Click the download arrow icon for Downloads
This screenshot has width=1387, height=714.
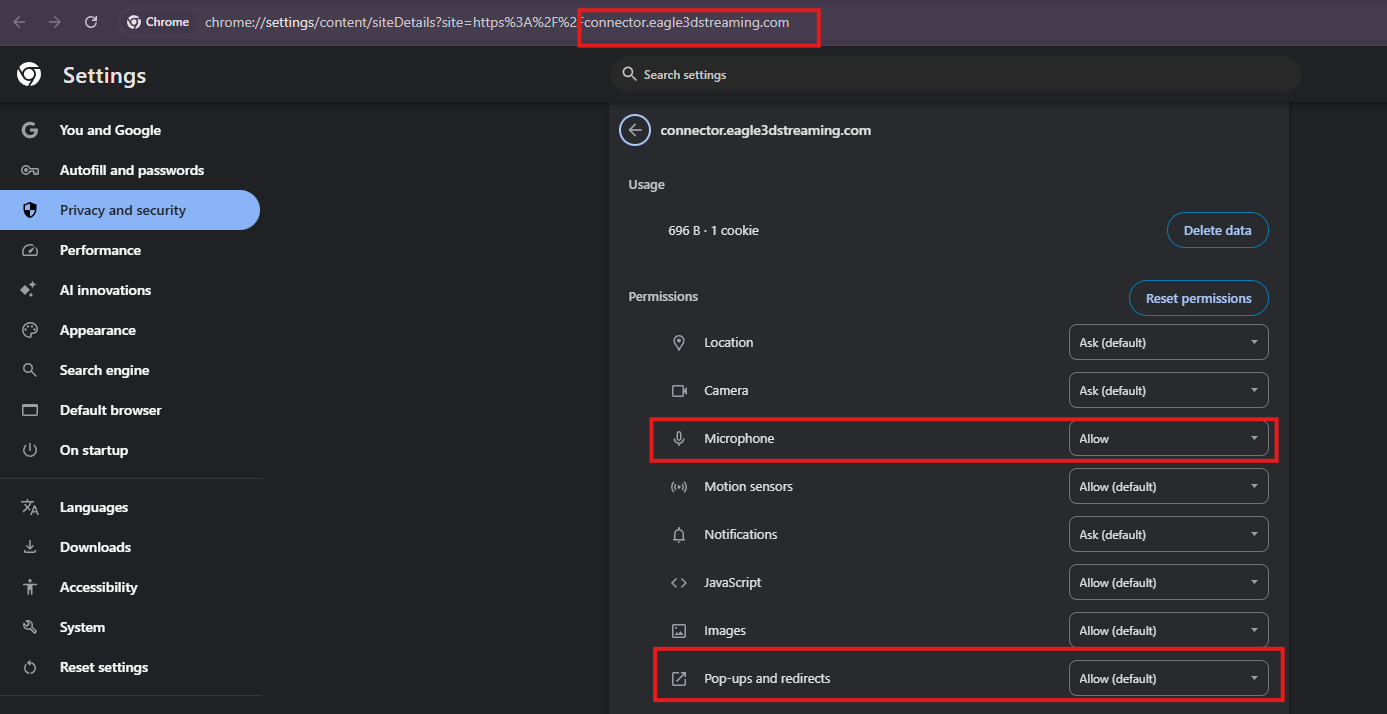point(30,547)
